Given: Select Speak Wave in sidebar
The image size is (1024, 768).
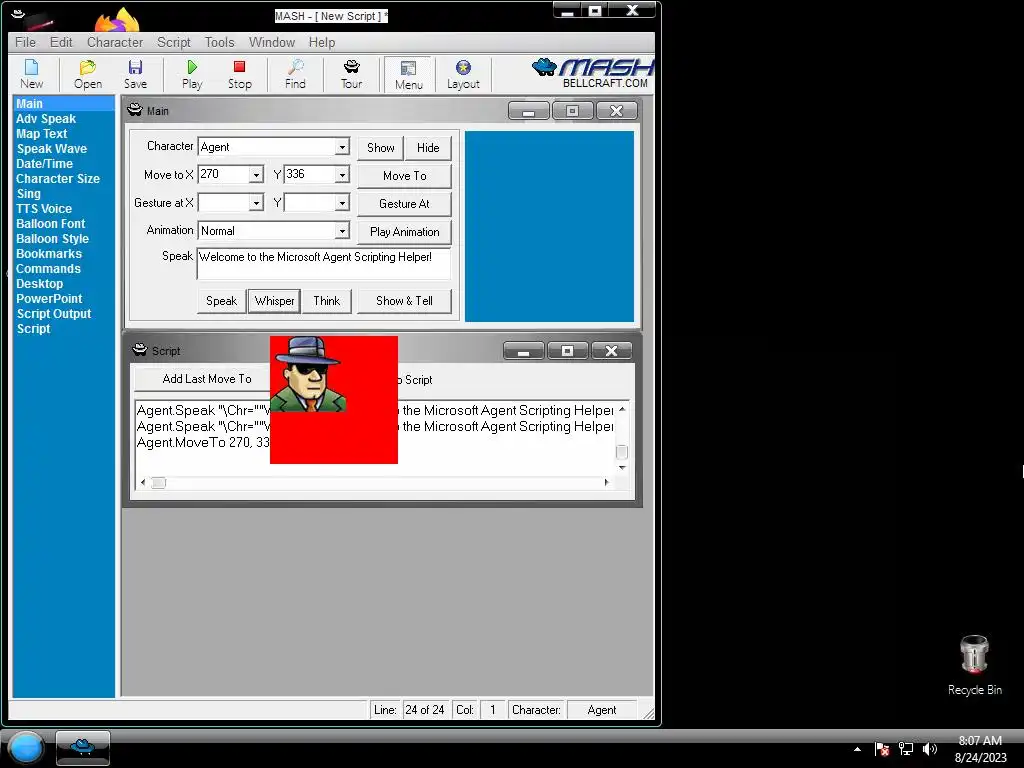Looking at the screenshot, I should coord(52,149).
